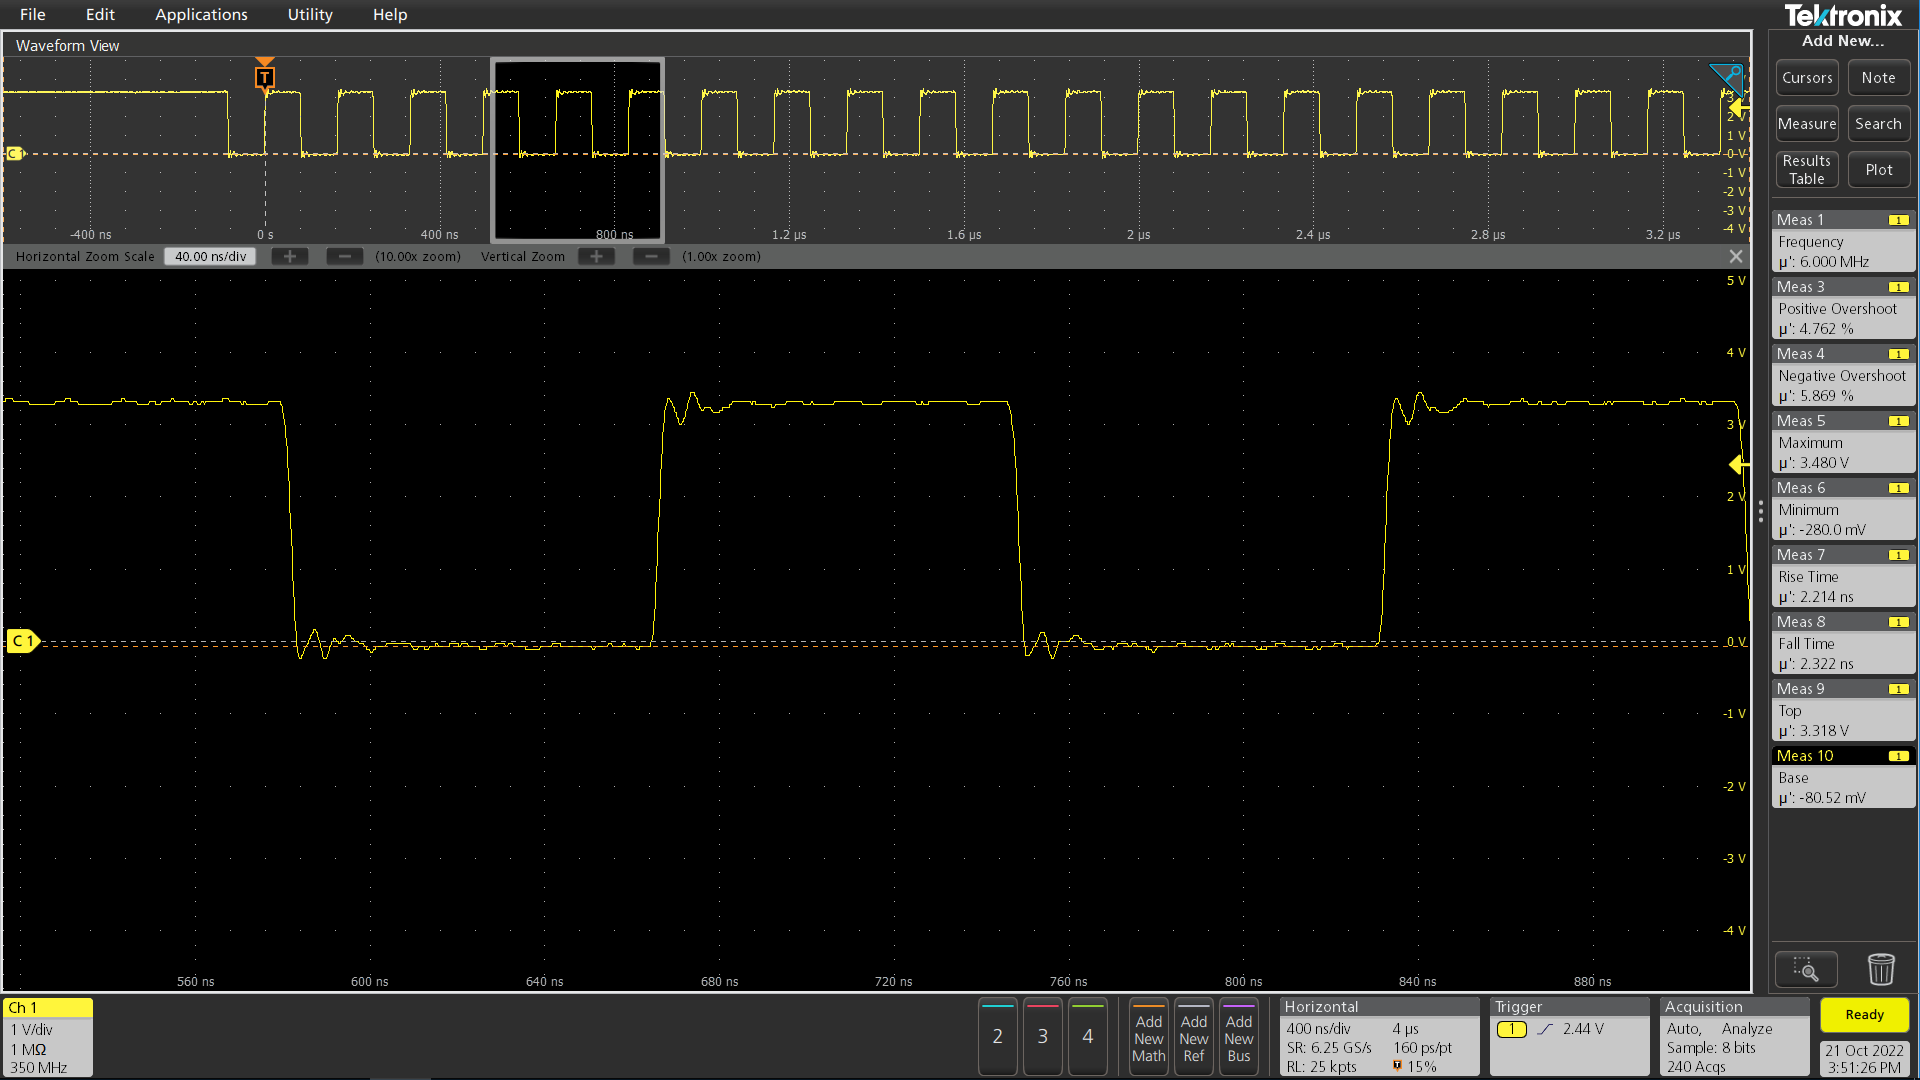Open the Horizontal settings badge
The image size is (1920, 1080).
(1378, 1037)
